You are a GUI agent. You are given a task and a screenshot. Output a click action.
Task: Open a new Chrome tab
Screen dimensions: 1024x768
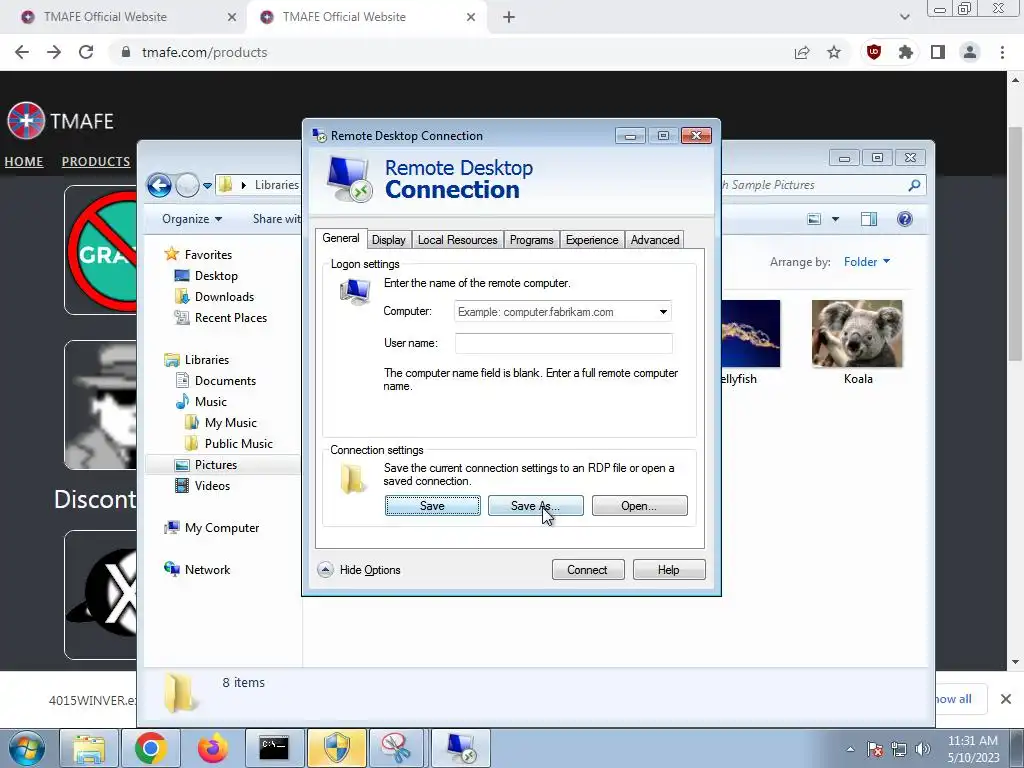click(509, 17)
